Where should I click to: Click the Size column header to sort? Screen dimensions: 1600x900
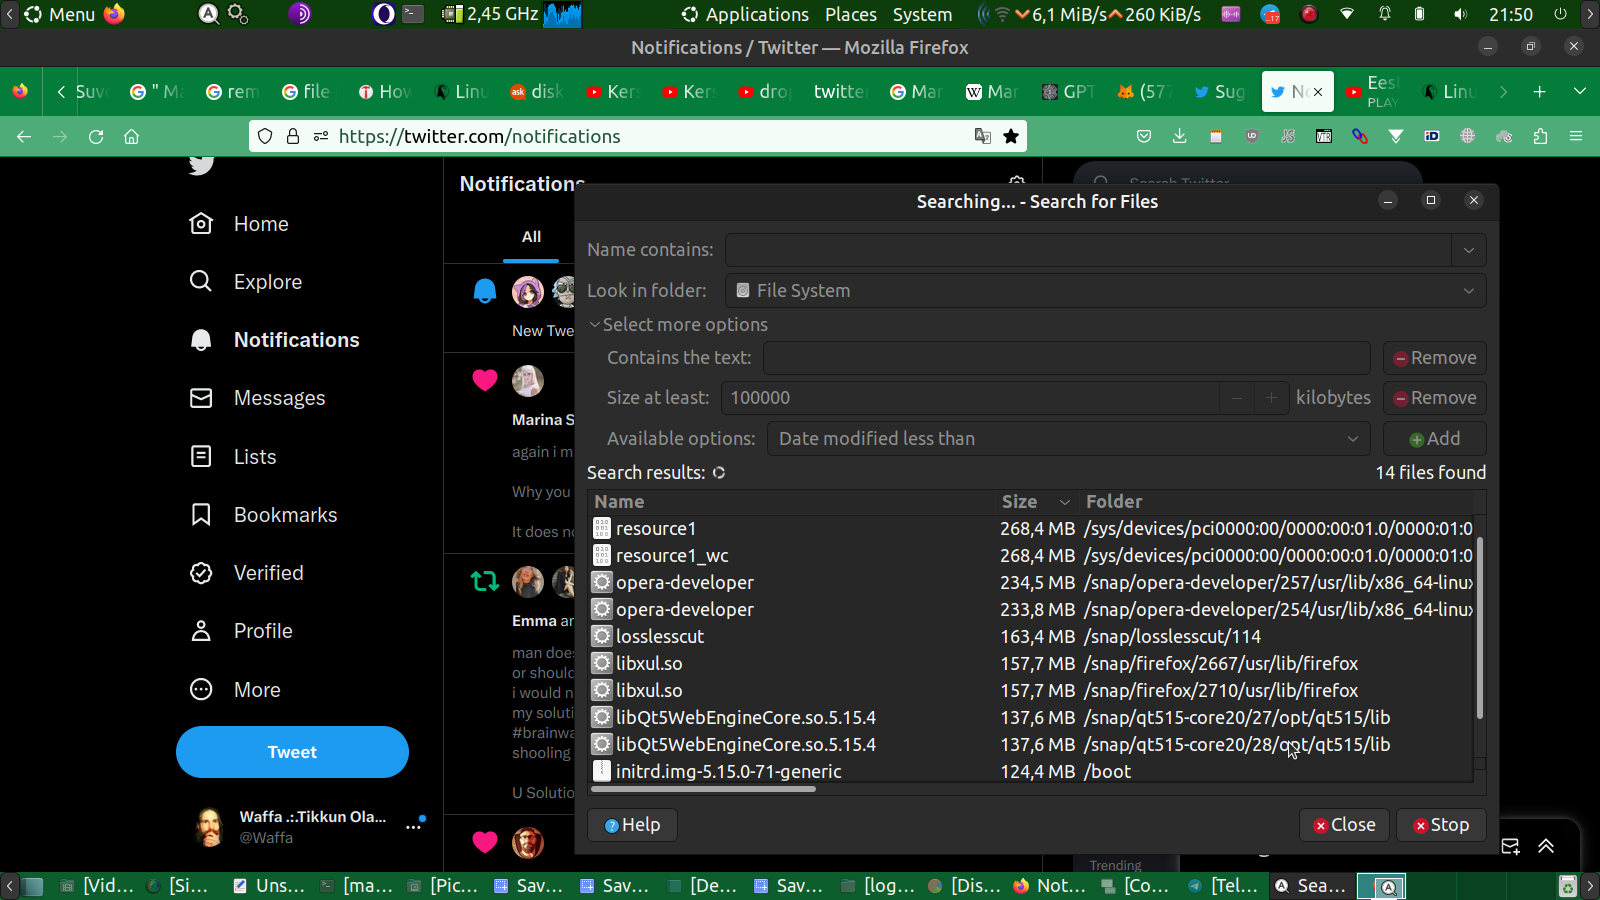point(1036,502)
